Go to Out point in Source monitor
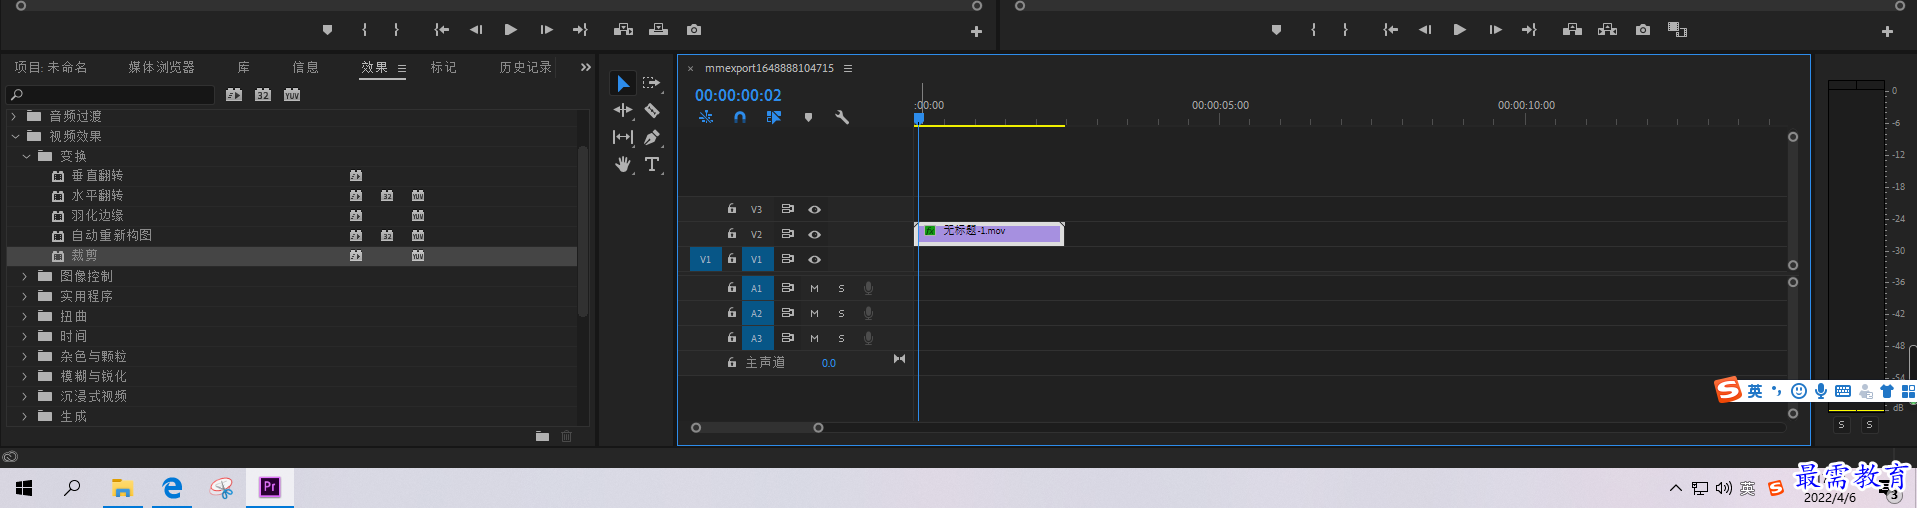 point(580,30)
